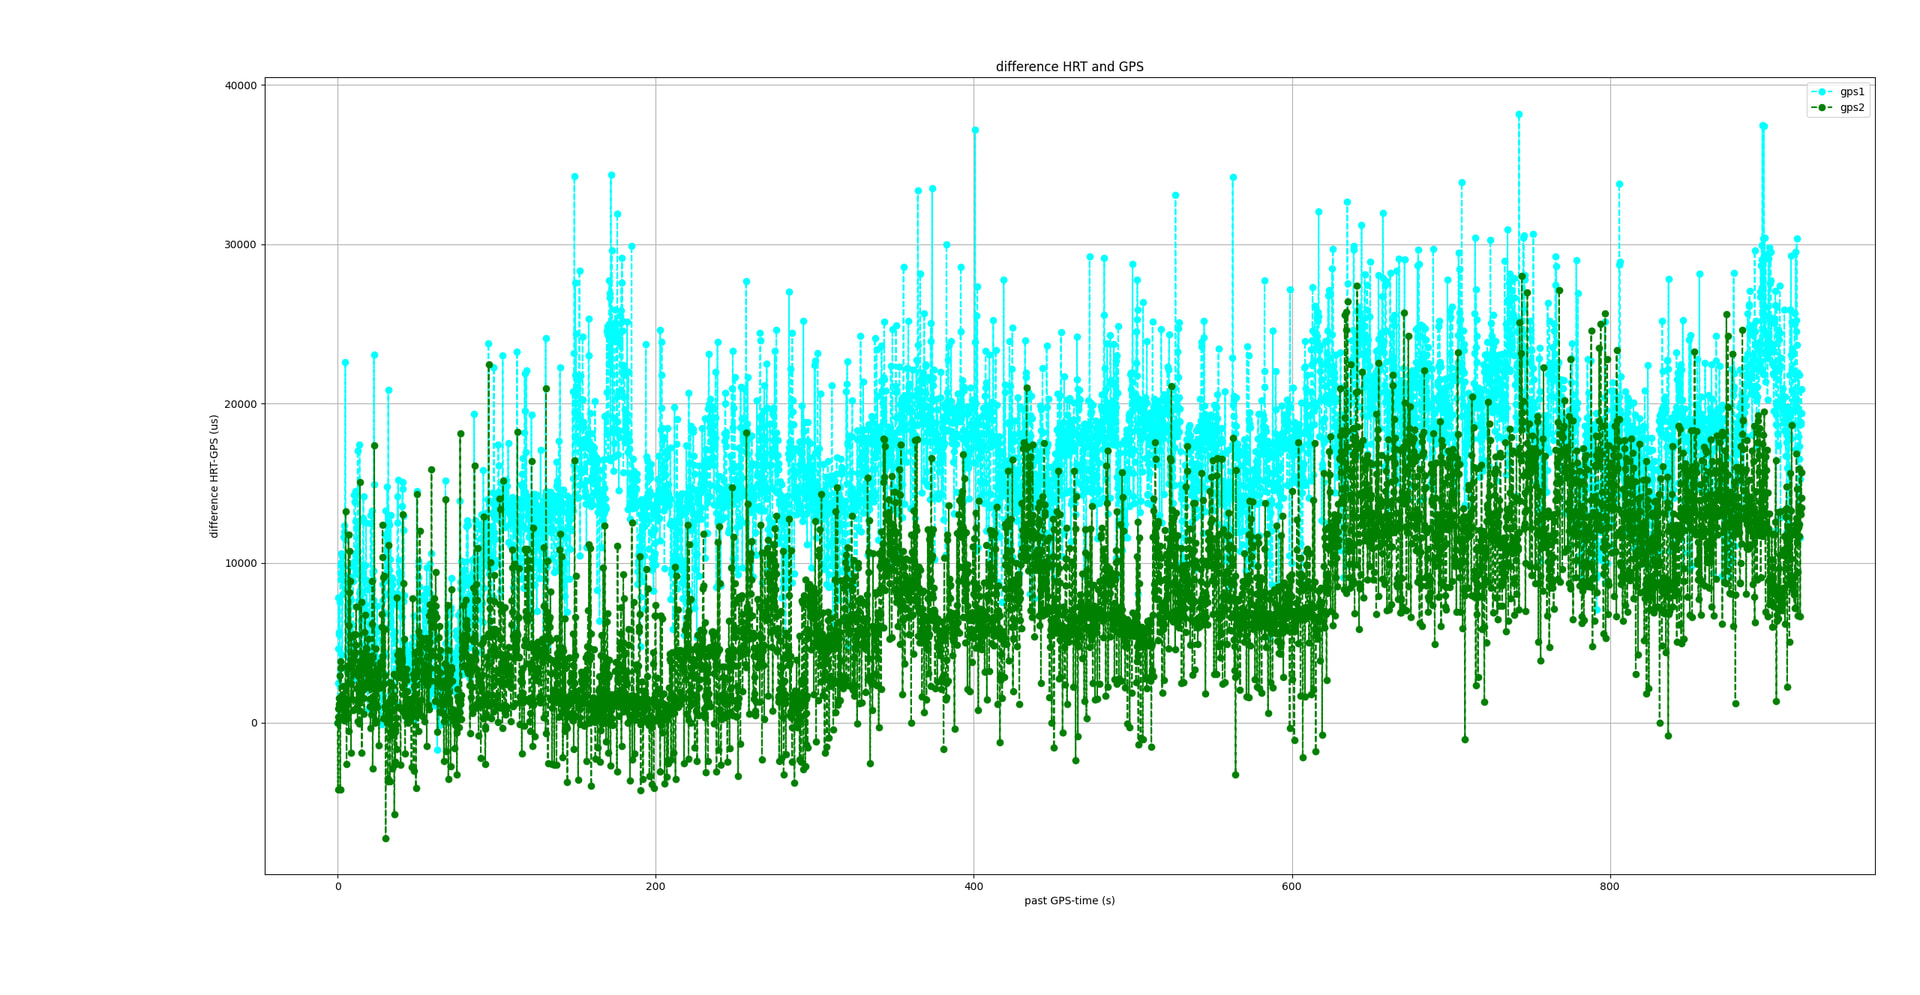Click the y-axis label 'difference HRT-GPS (us)'
This screenshot has width=1920, height=995.
click(214, 476)
